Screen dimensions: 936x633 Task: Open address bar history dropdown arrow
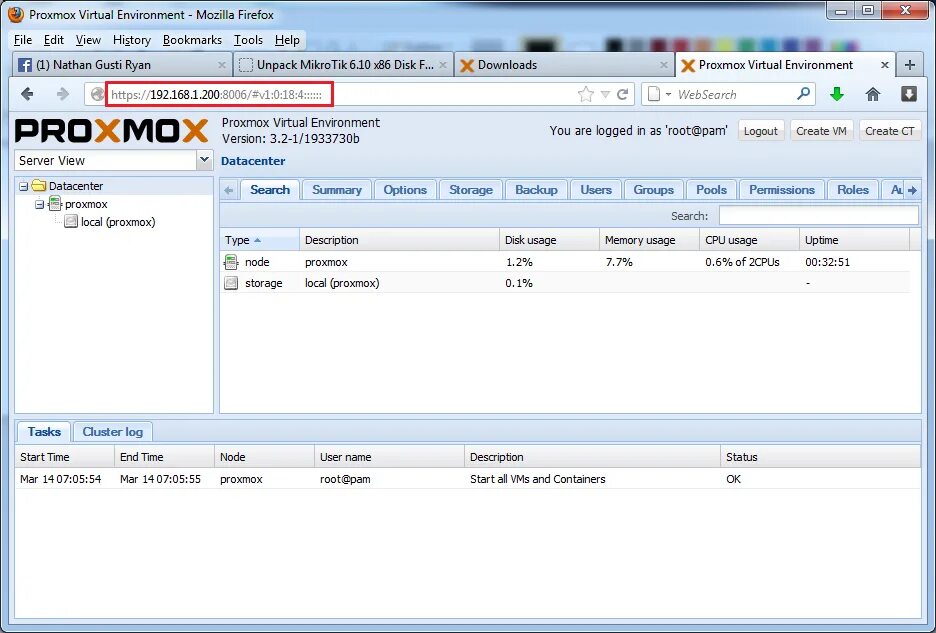[x=605, y=94]
